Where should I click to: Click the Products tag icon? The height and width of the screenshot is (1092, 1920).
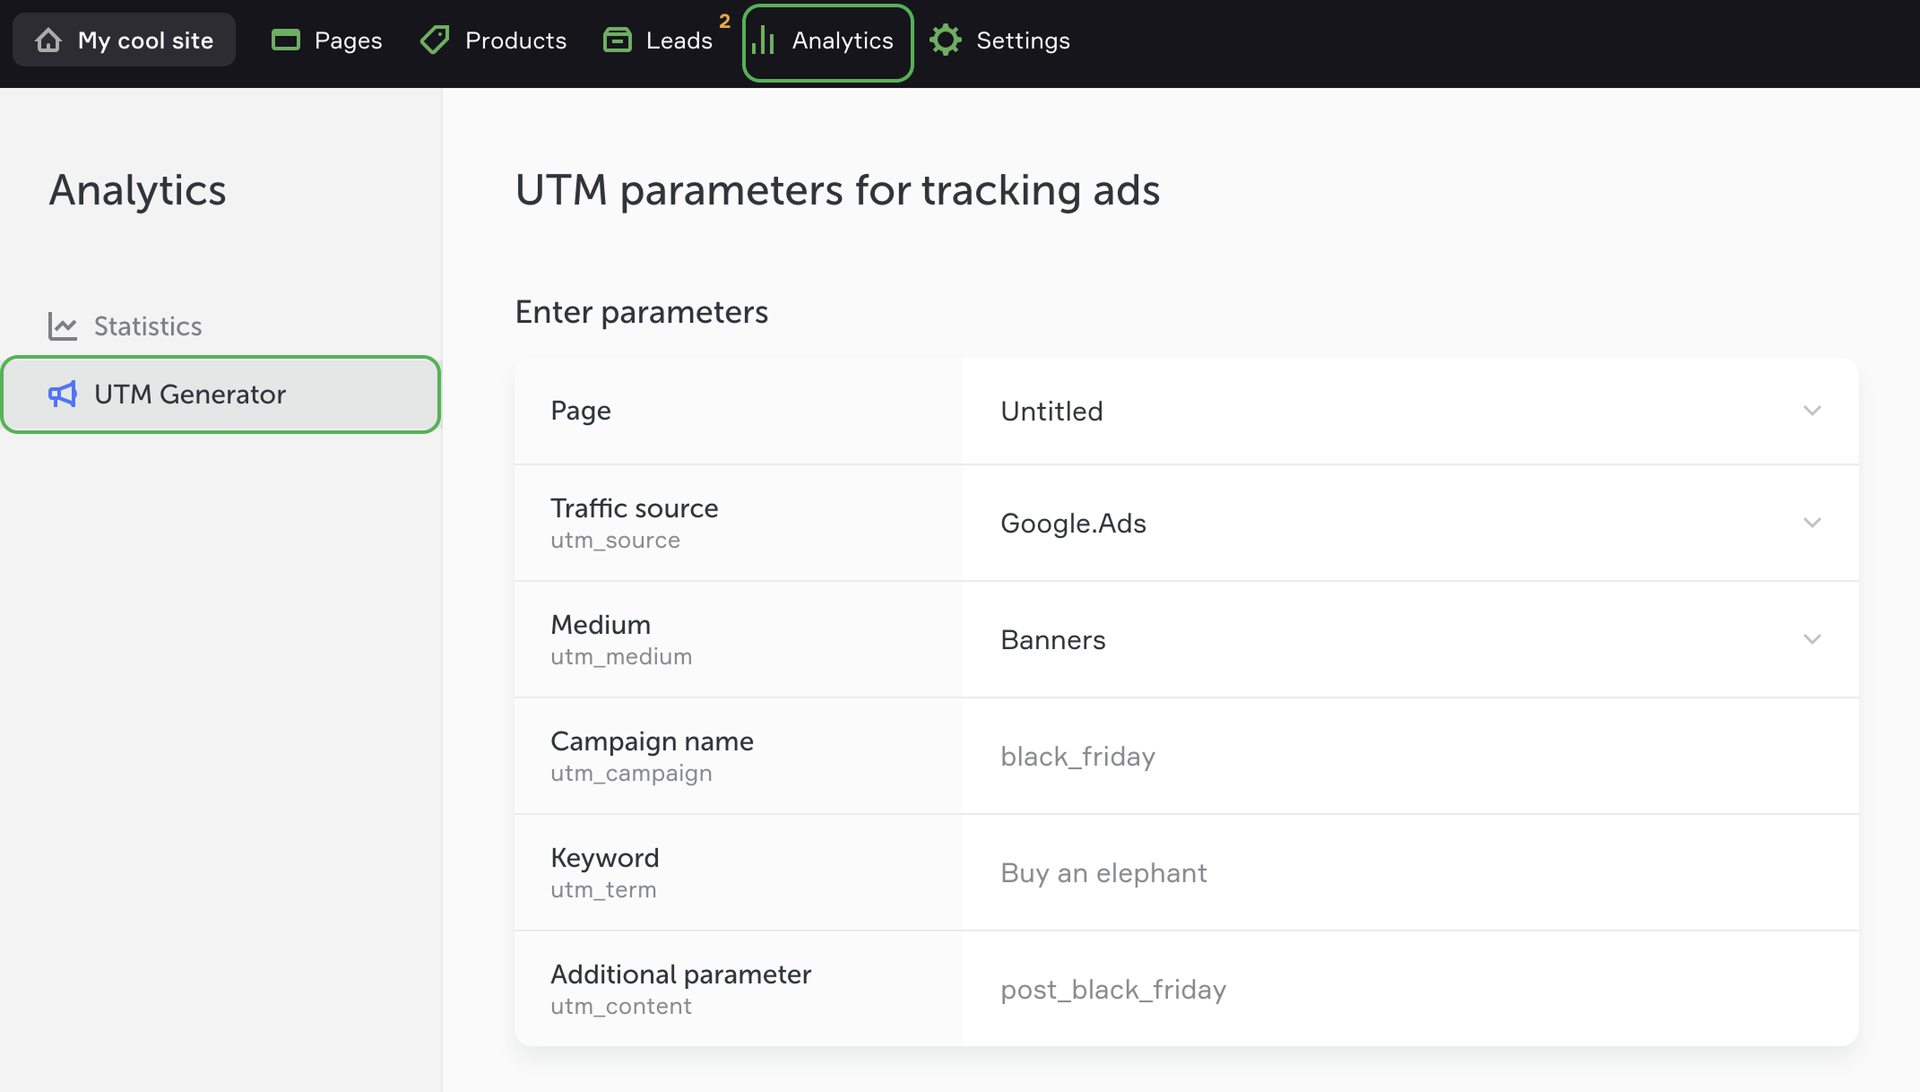click(434, 40)
